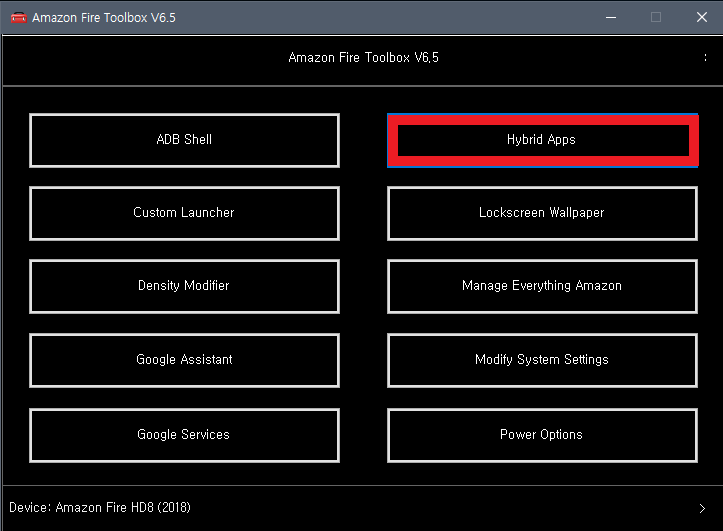This screenshot has height=531, width=723.
Task: Minimize the Amazon Fire Toolbox window
Action: tap(611, 18)
